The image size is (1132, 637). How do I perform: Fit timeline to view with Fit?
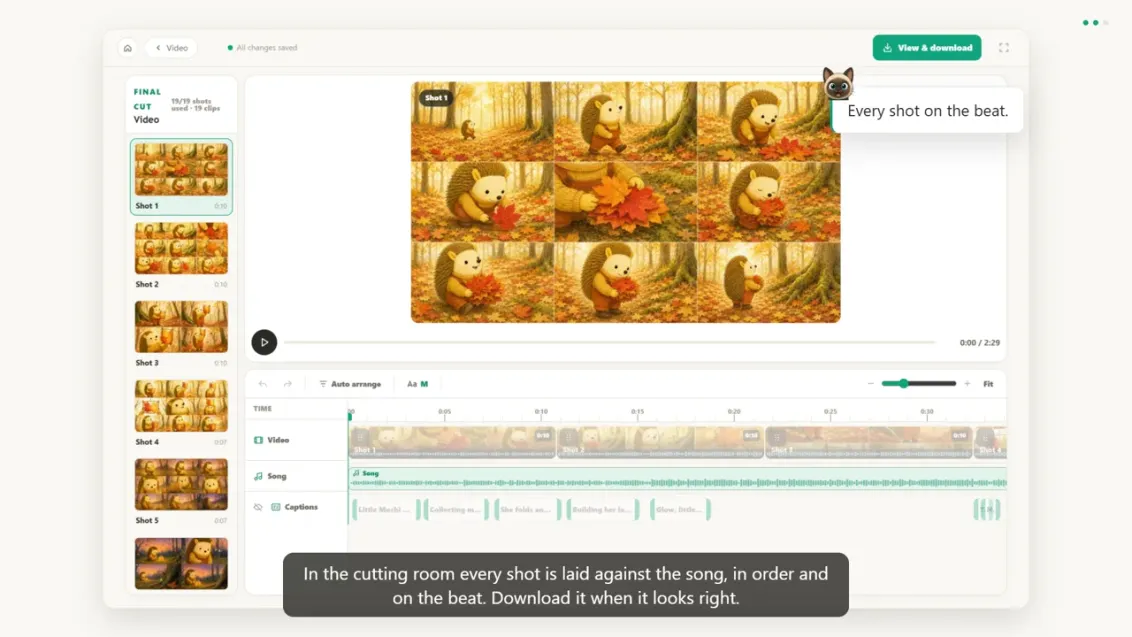(x=988, y=384)
